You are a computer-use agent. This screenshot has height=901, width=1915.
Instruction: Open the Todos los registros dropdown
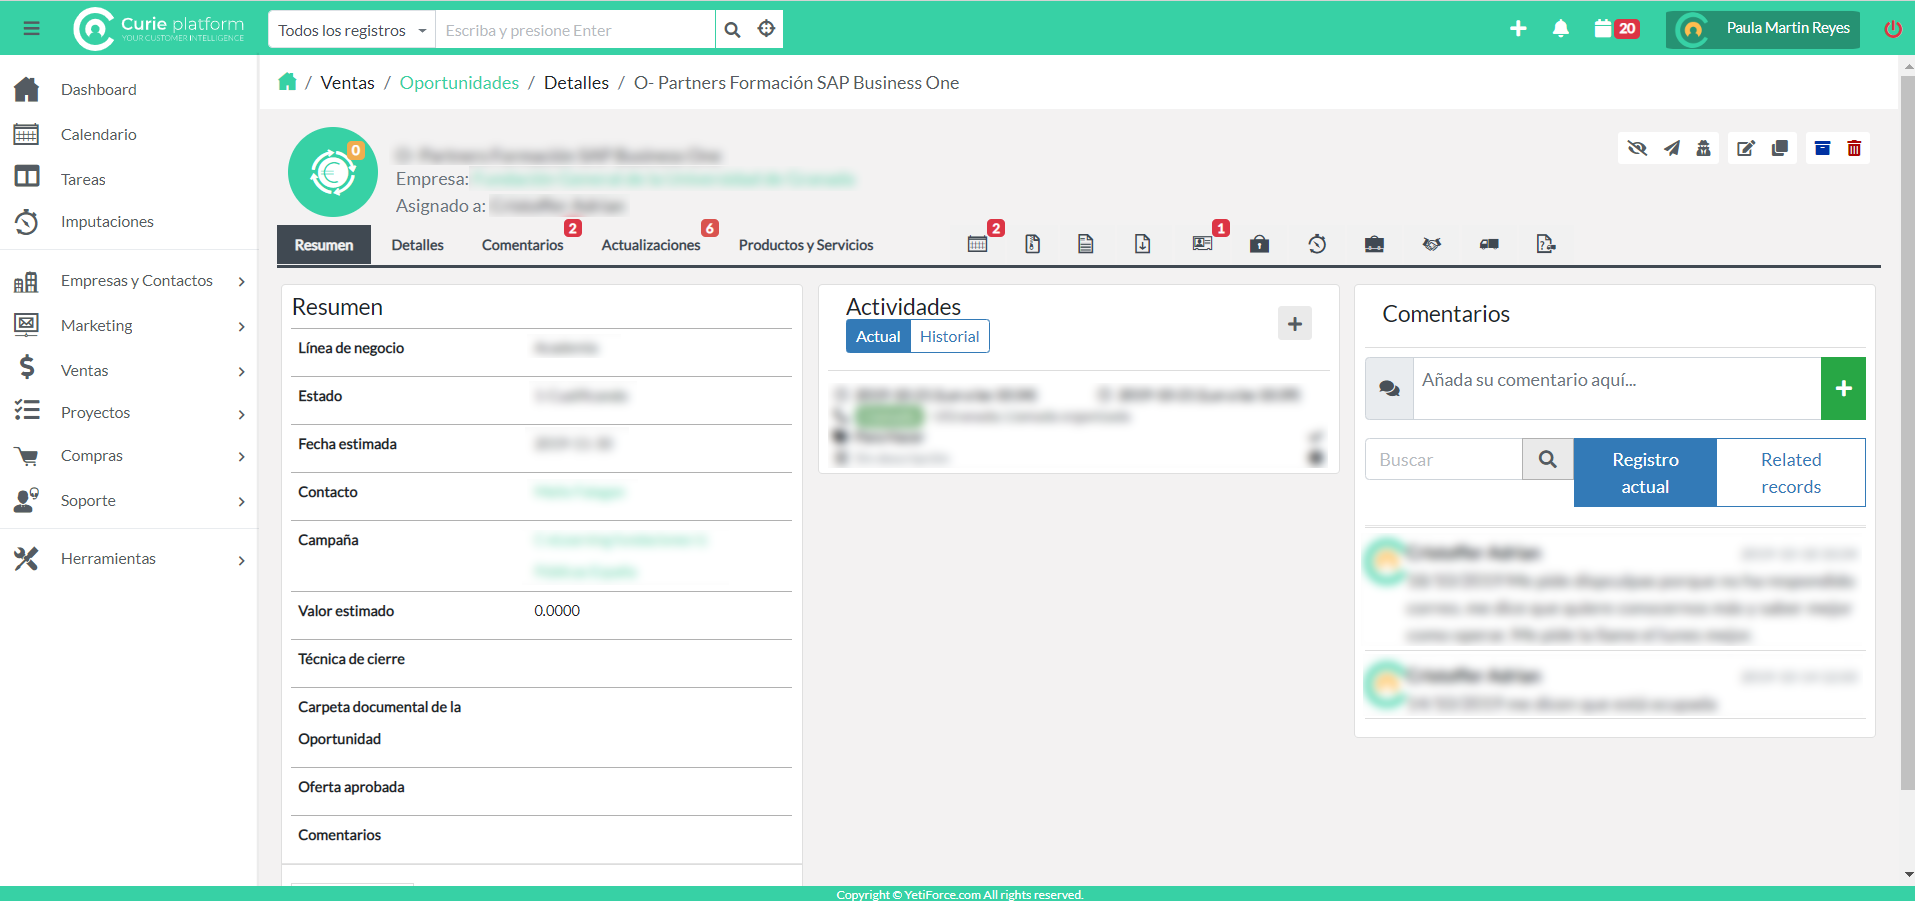coord(352,30)
